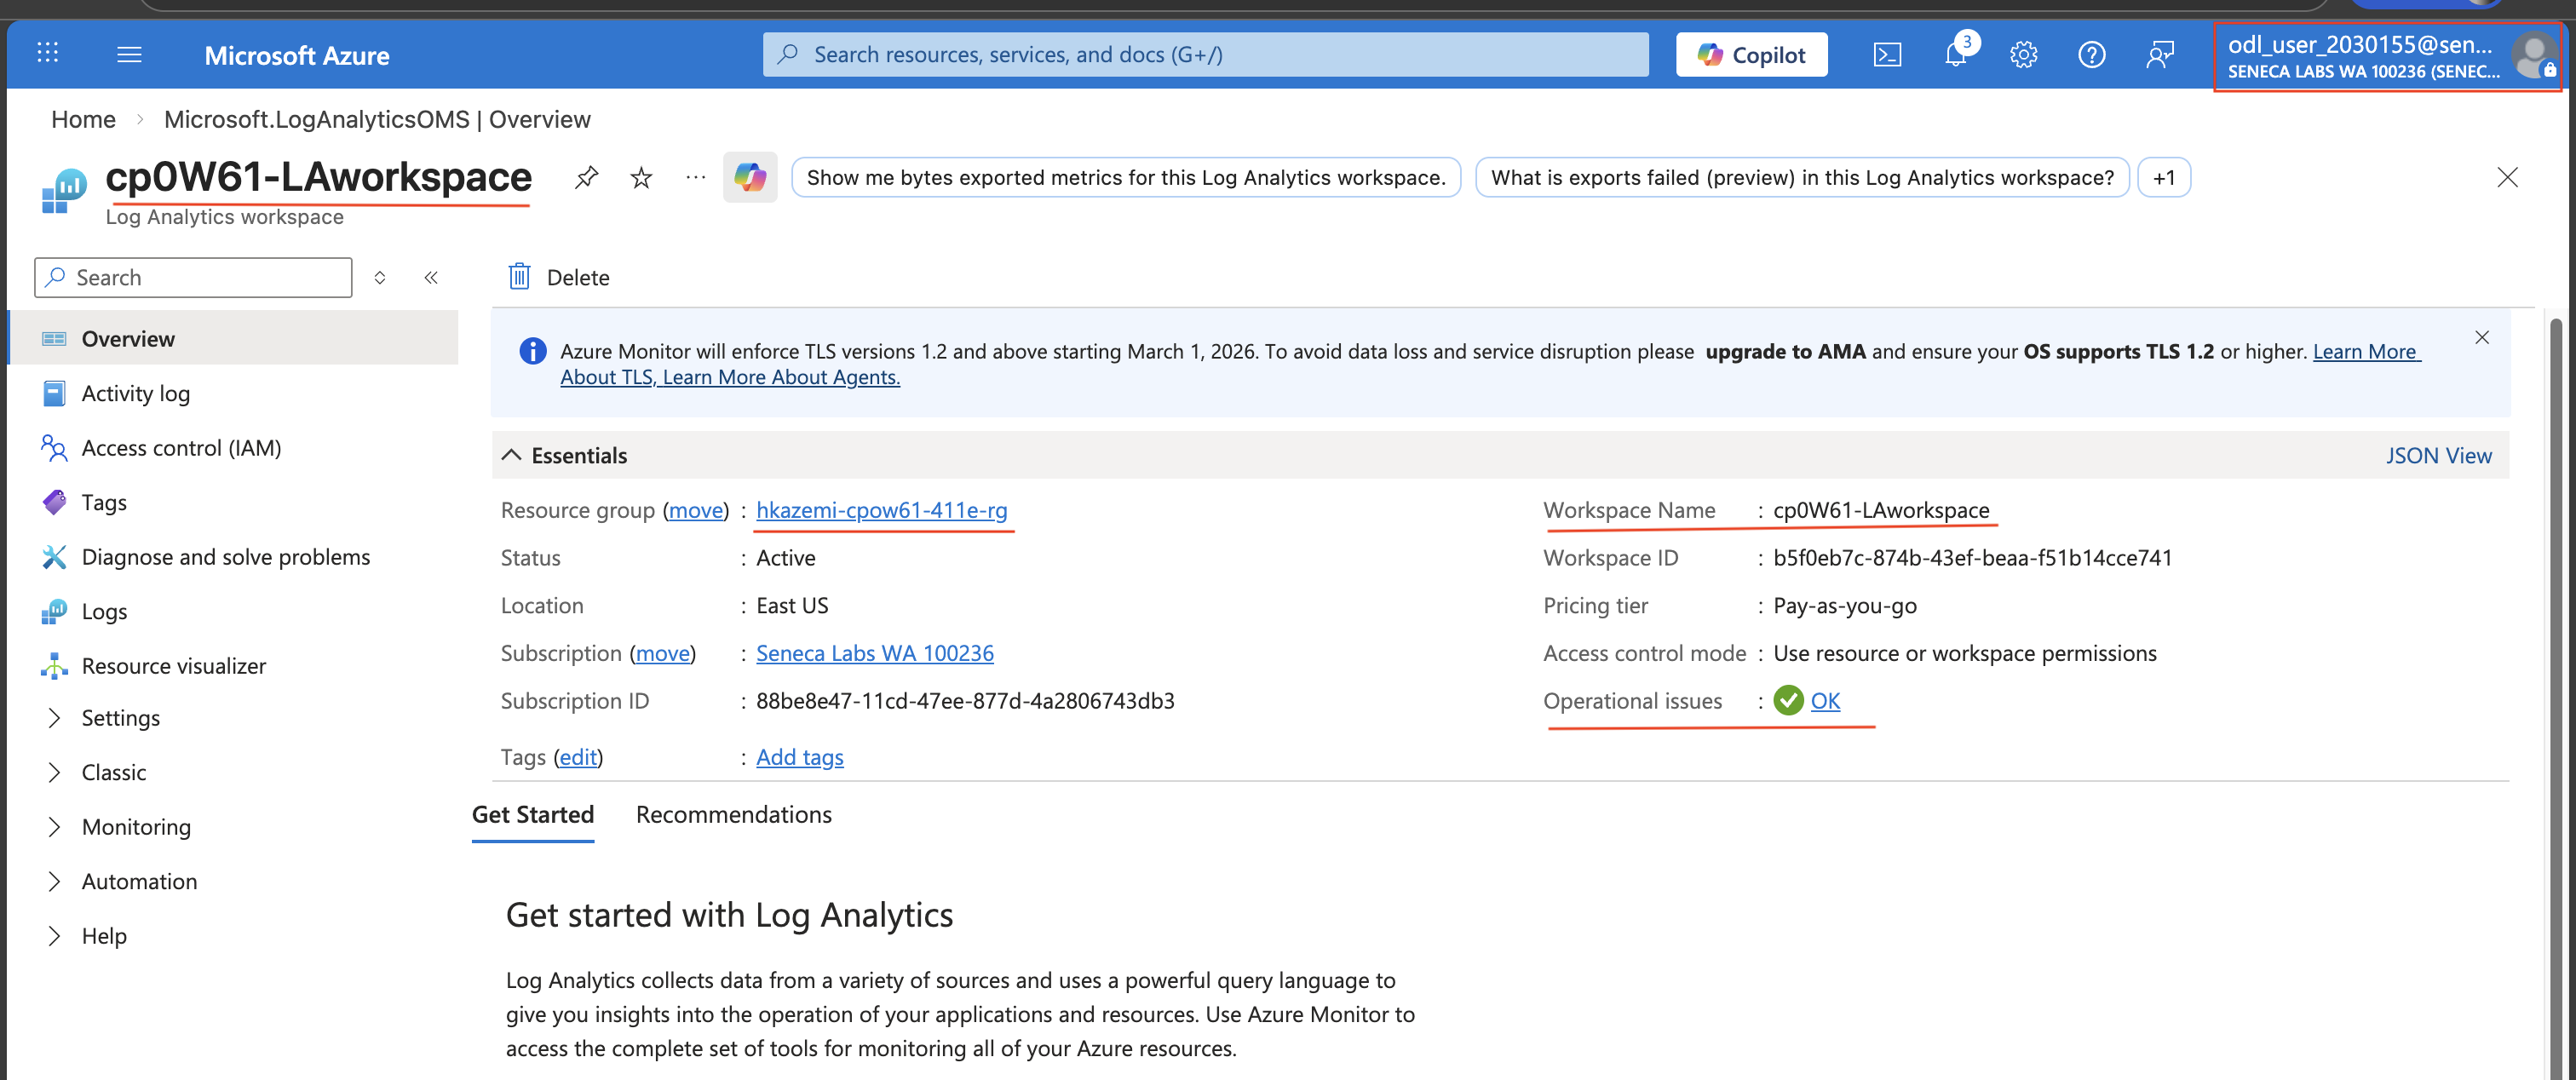
Task: Collapse the left navigation menu
Action: pyautogui.click(x=431, y=277)
